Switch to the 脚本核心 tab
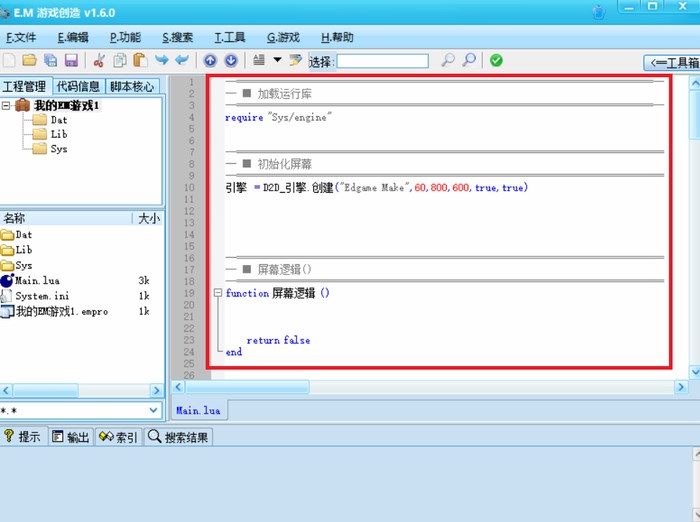The width and height of the screenshot is (700, 522). point(132,86)
